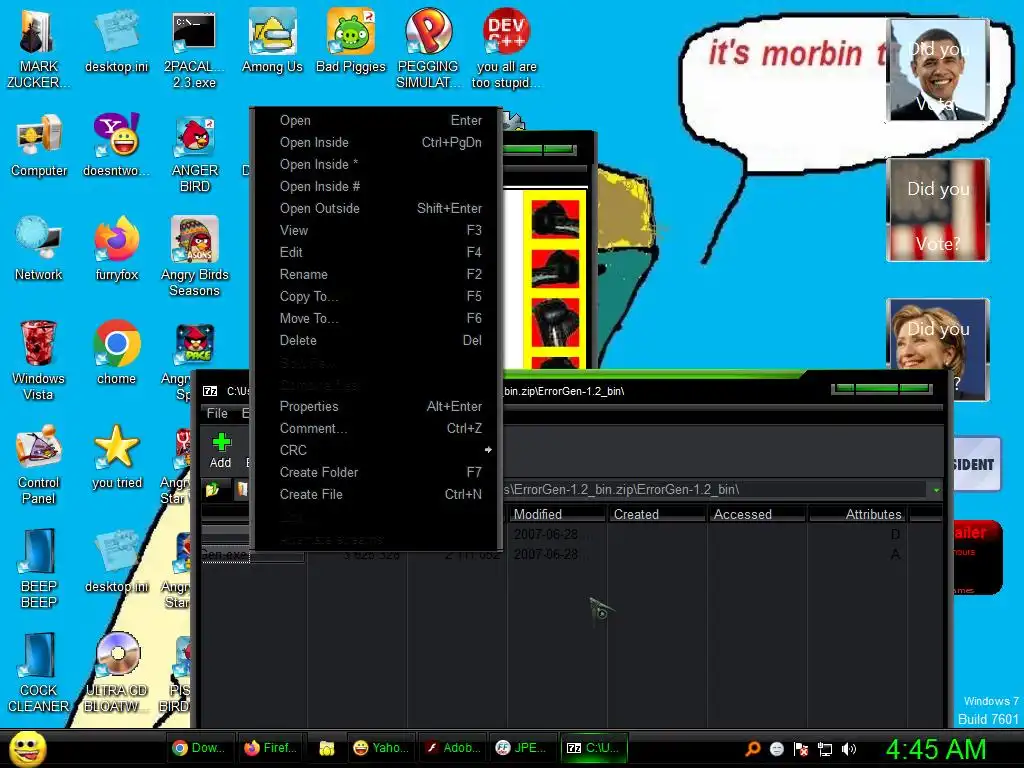The width and height of the screenshot is (1024, 768).
Task: Launch the Angry Birds Seasons shortcut
Action: tap(195, 257)
